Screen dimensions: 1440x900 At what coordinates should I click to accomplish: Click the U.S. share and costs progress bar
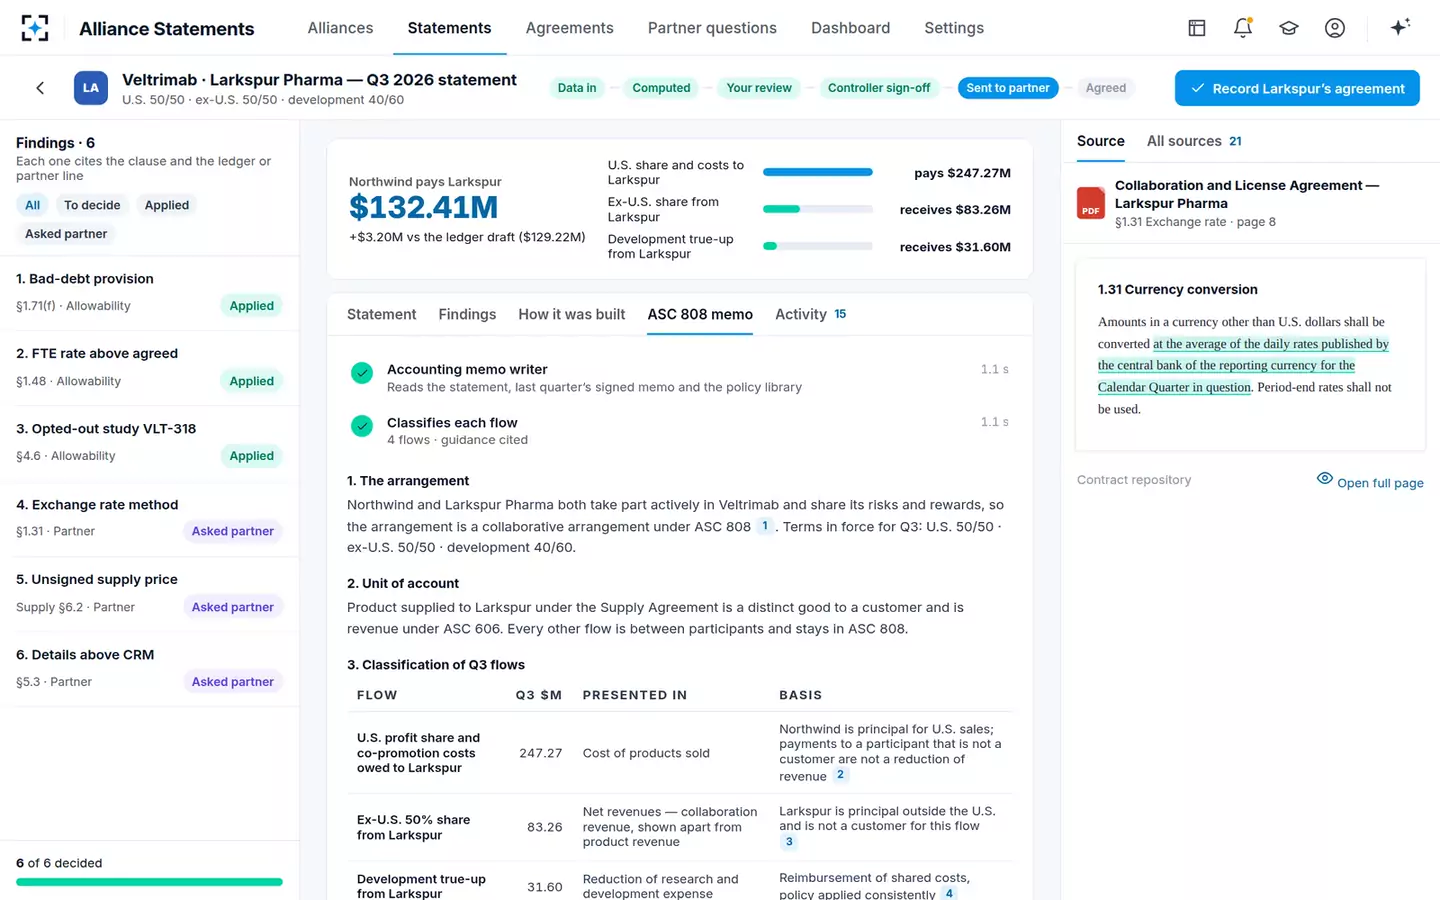point(818,172)
